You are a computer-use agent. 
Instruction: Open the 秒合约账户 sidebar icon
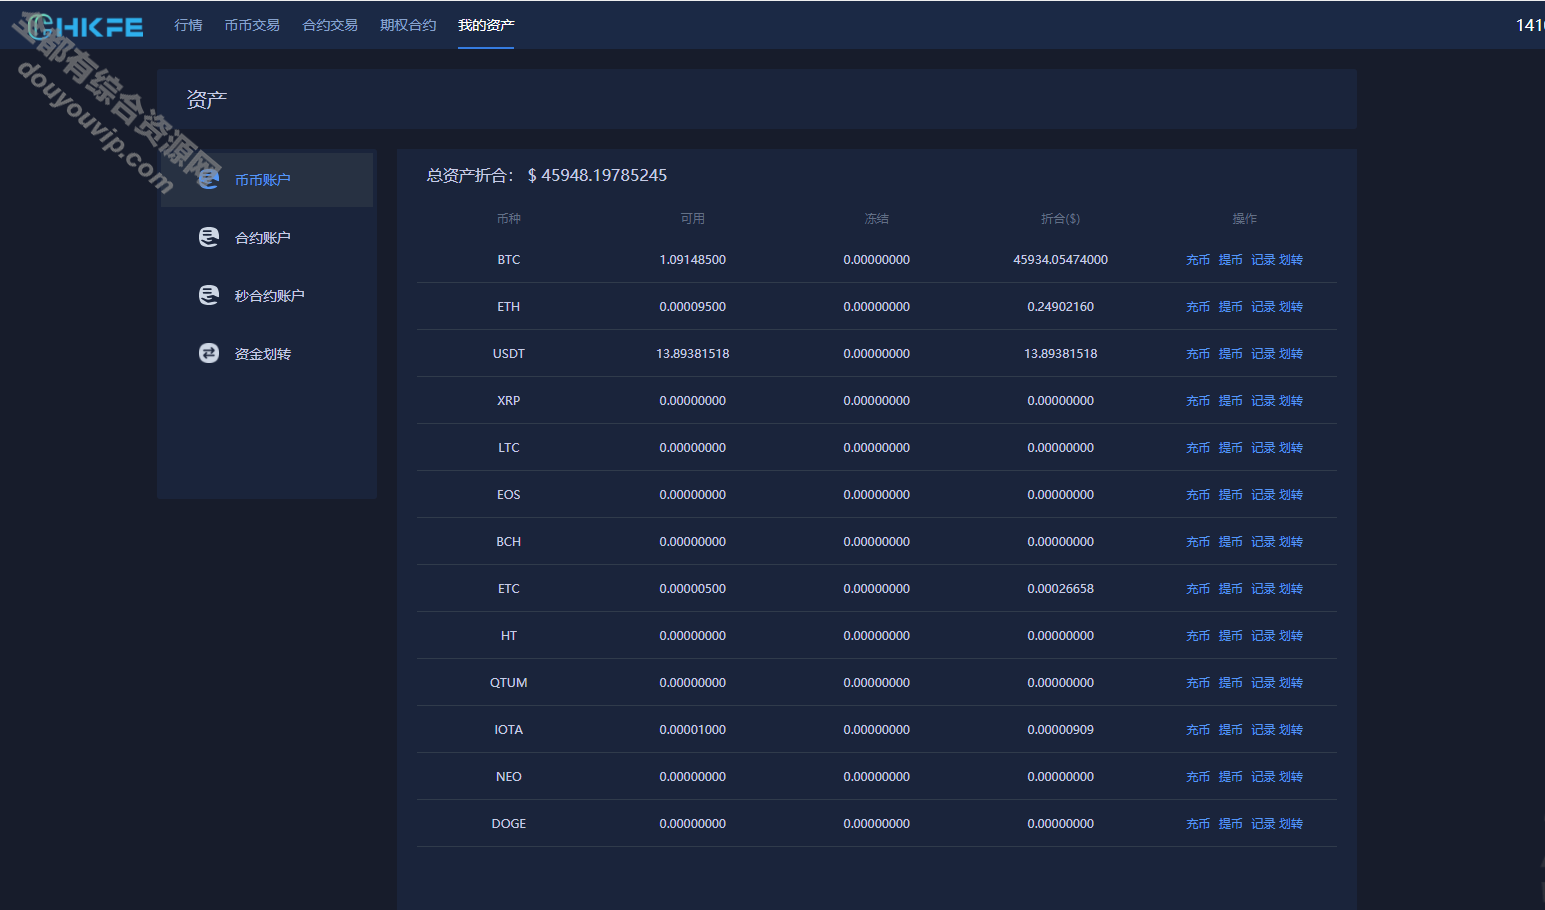208,295
